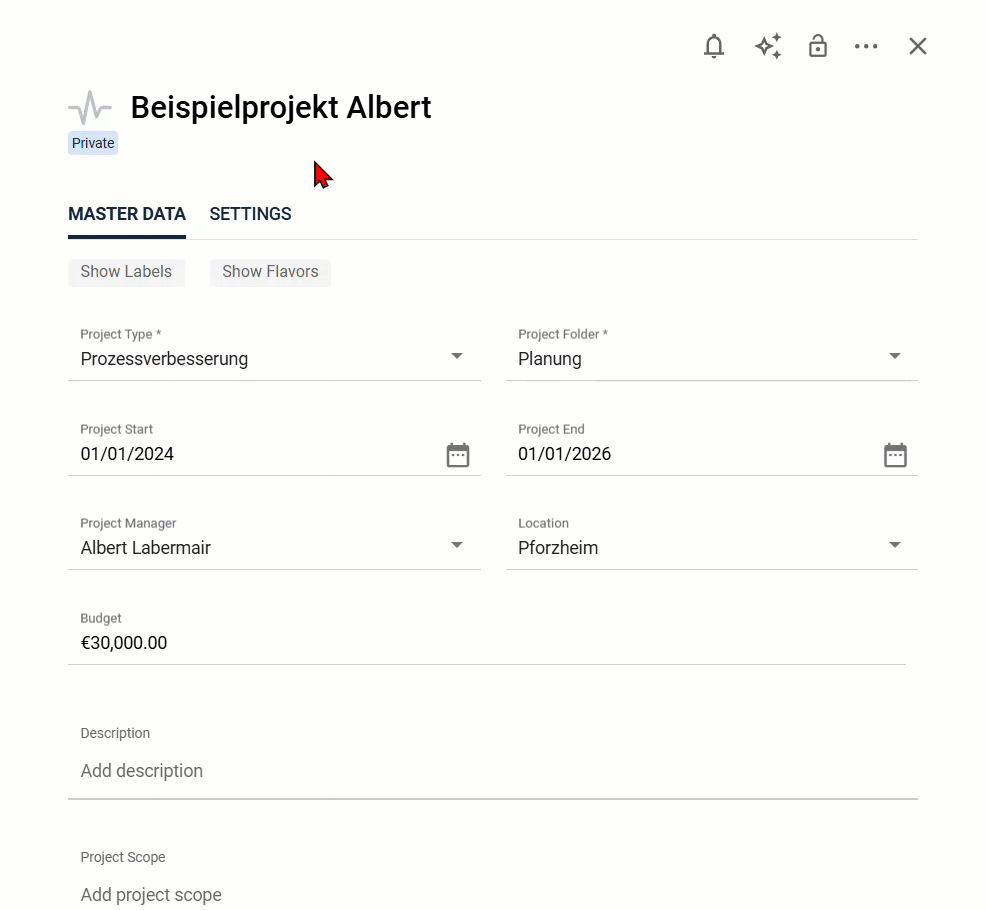986x910 pixels.
Task: Open the Project Start calendar picker
Action: coord(458,455)
